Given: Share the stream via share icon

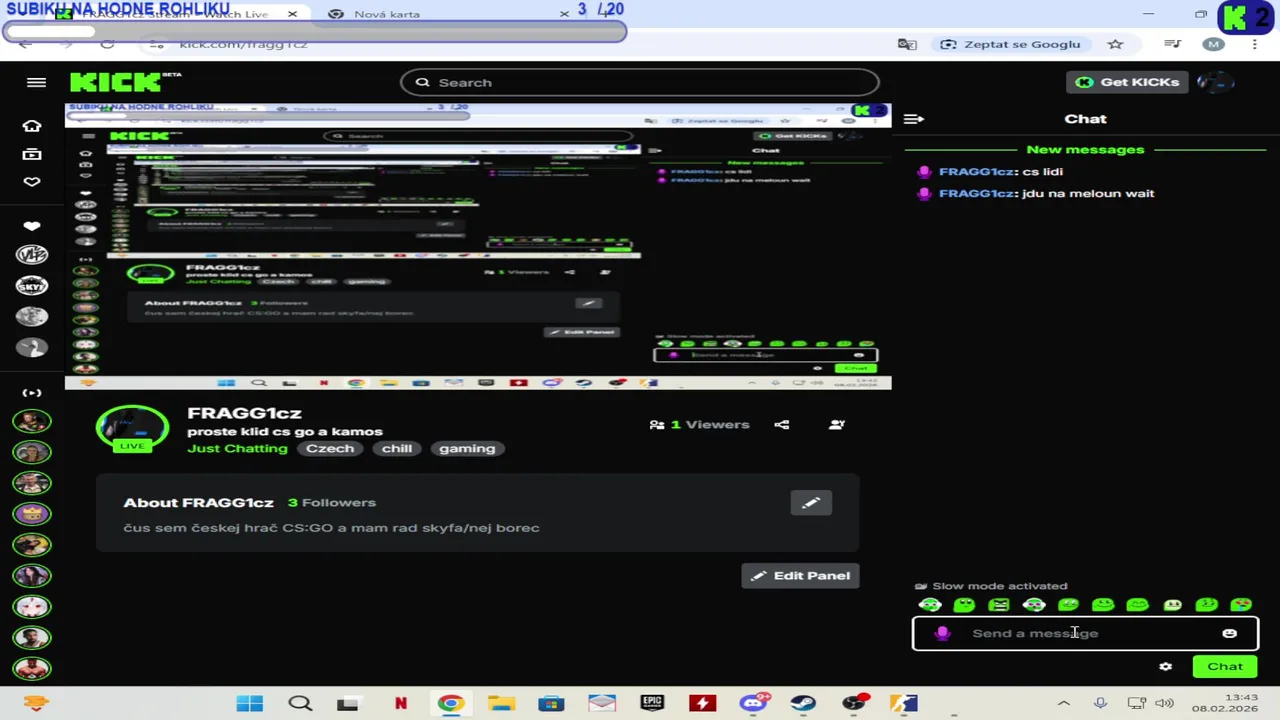Looking at the screenshot, I should [x=782, y=424].
